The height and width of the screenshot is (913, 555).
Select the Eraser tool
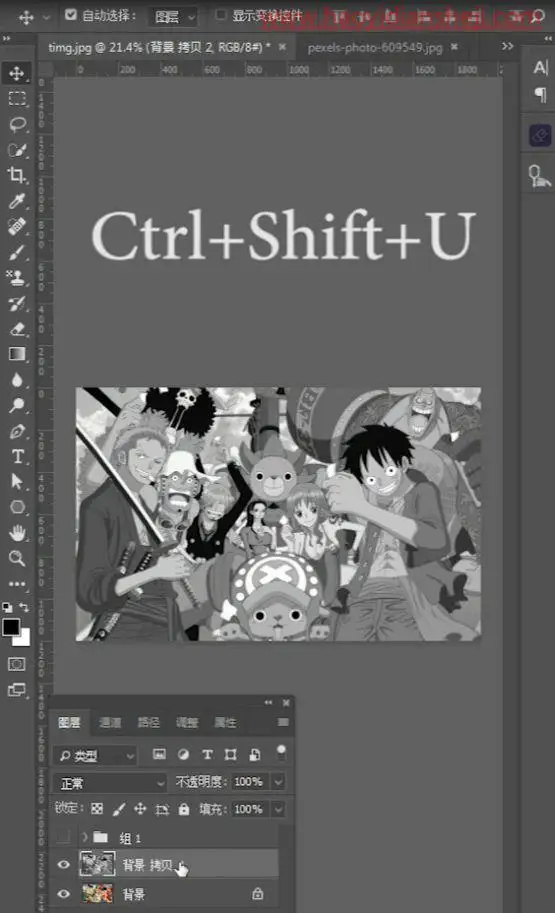pyautogui.click(x=17, y=329)
